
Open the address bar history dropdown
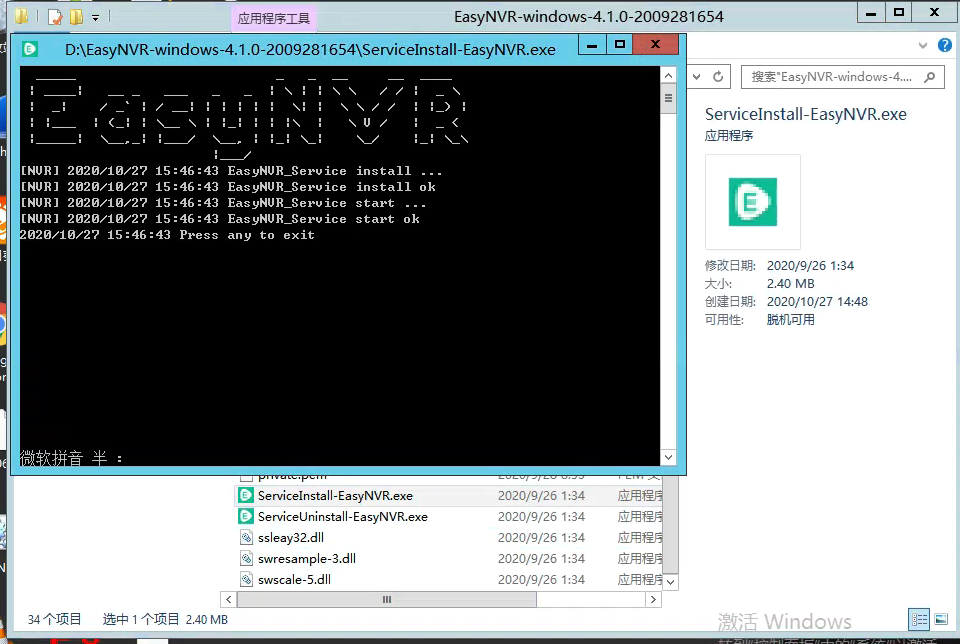coord(697,77)
